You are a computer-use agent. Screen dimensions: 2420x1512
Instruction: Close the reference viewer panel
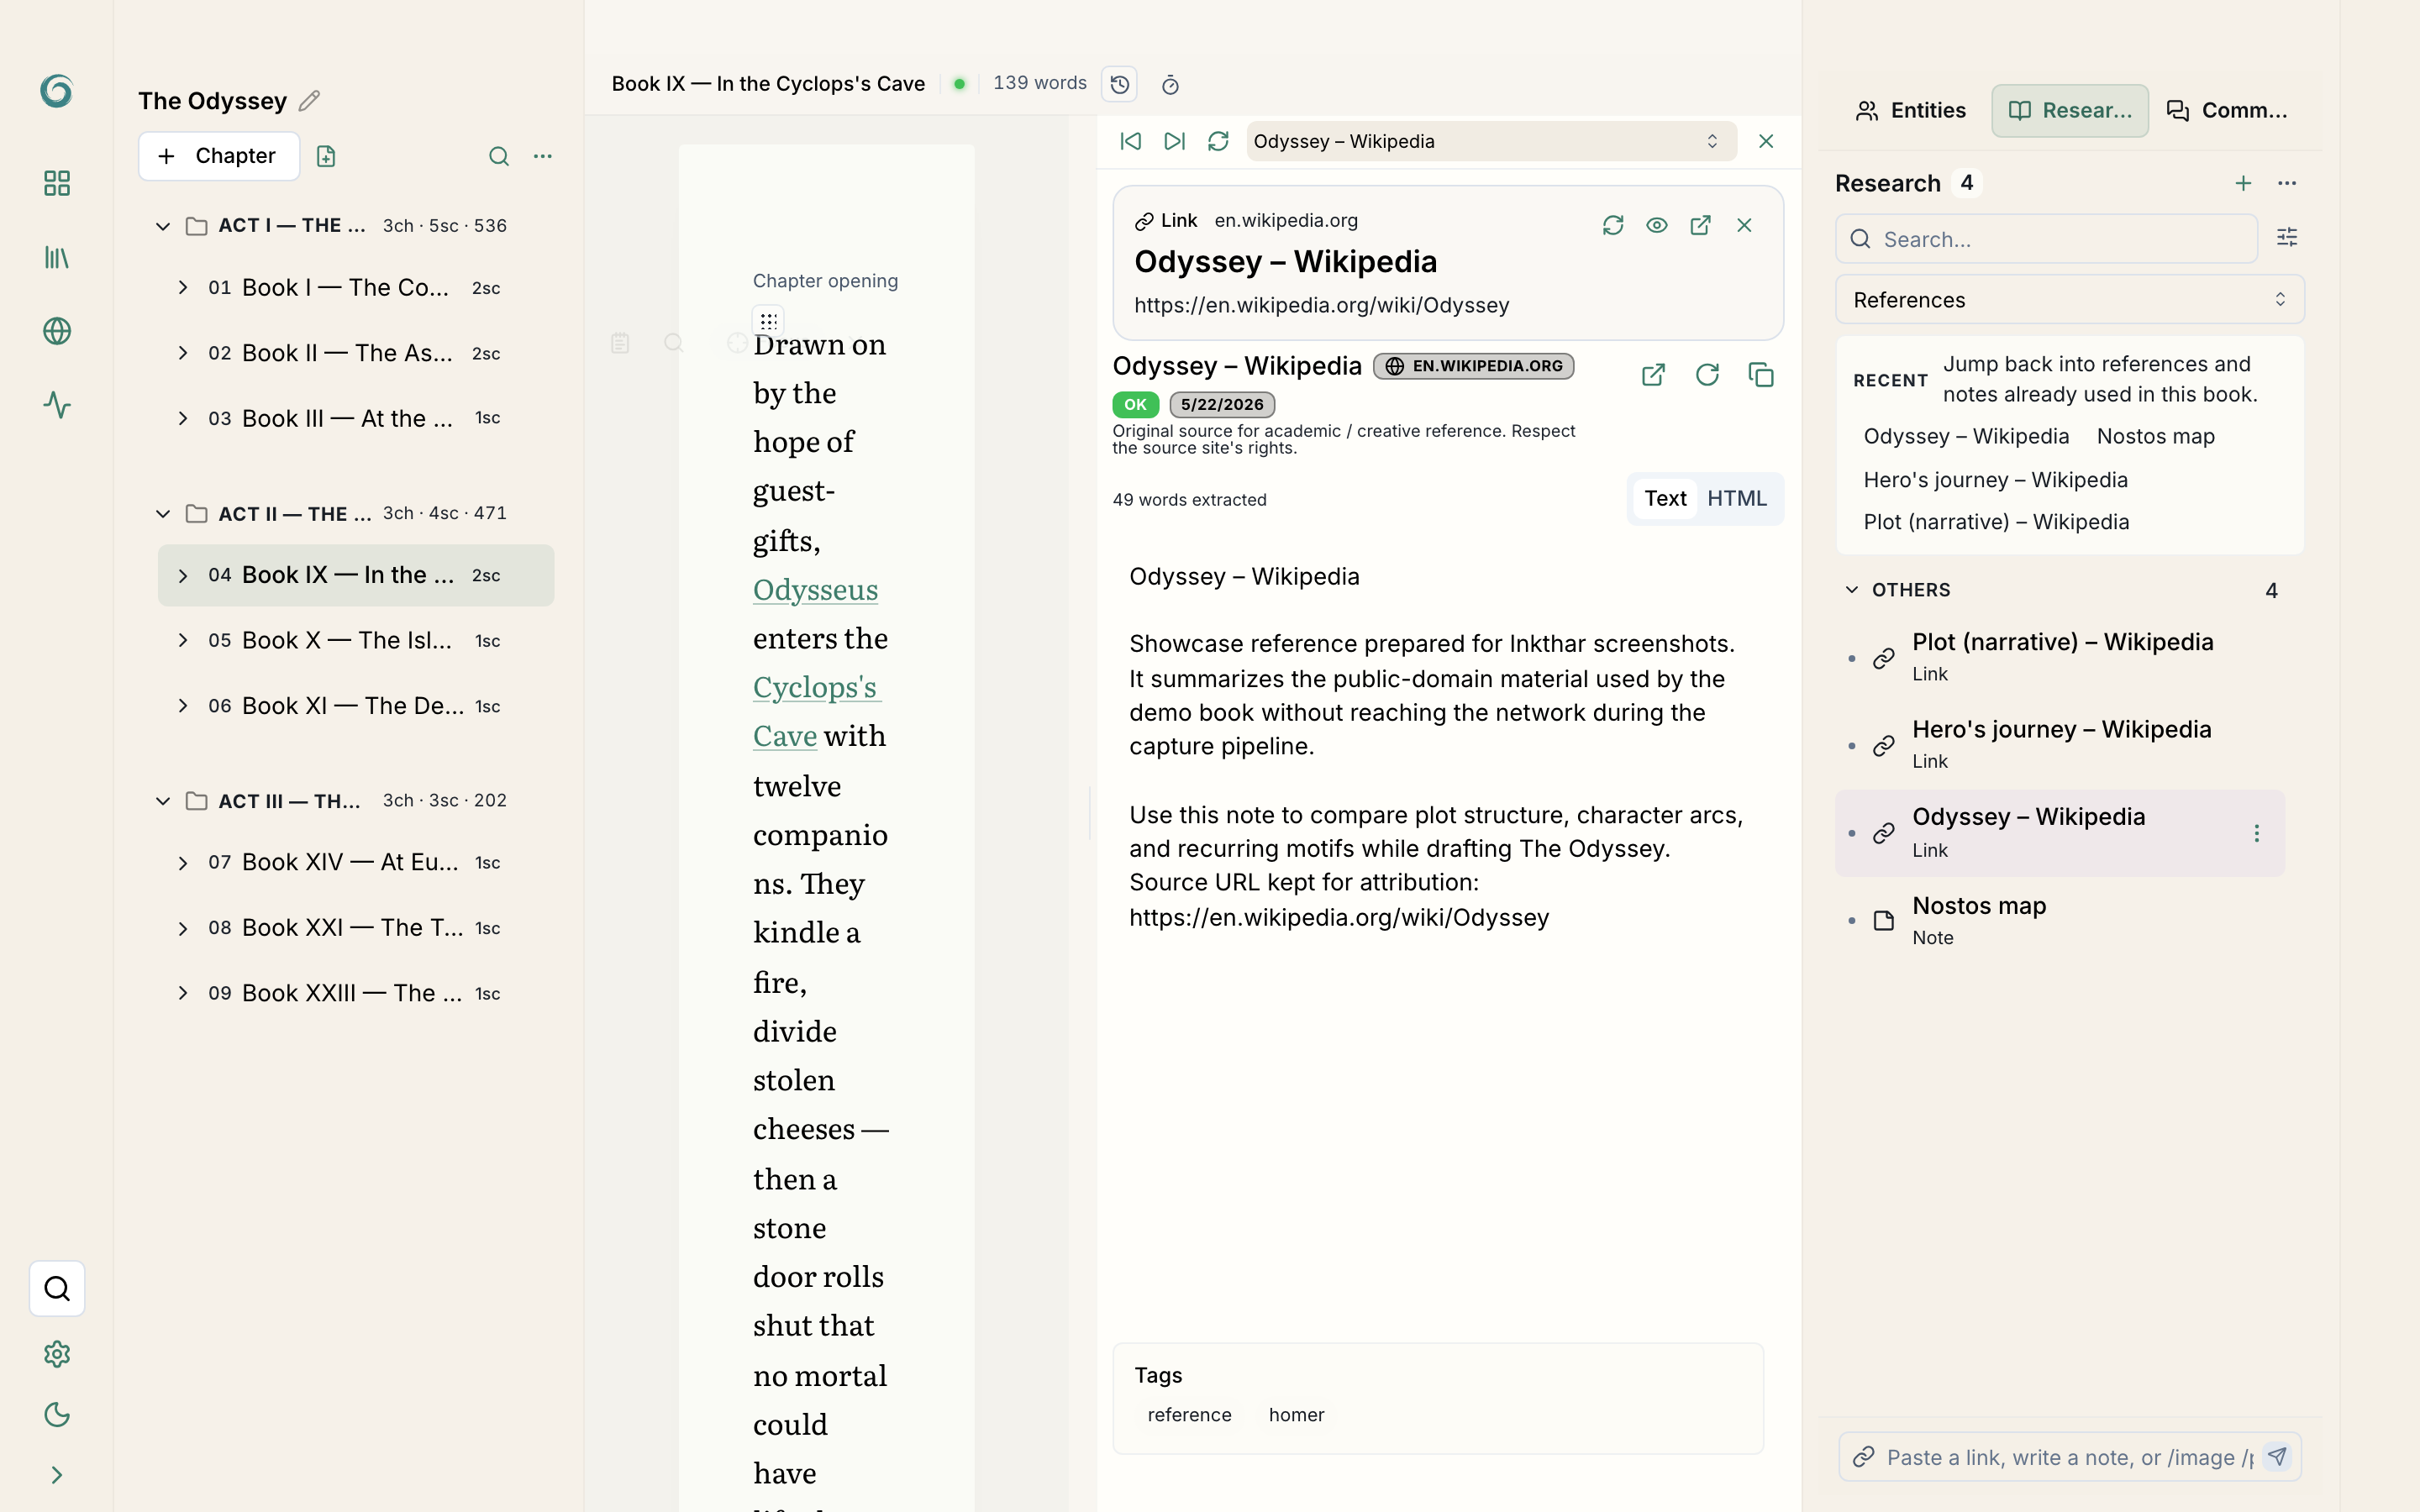click(x=1766, y=141)
